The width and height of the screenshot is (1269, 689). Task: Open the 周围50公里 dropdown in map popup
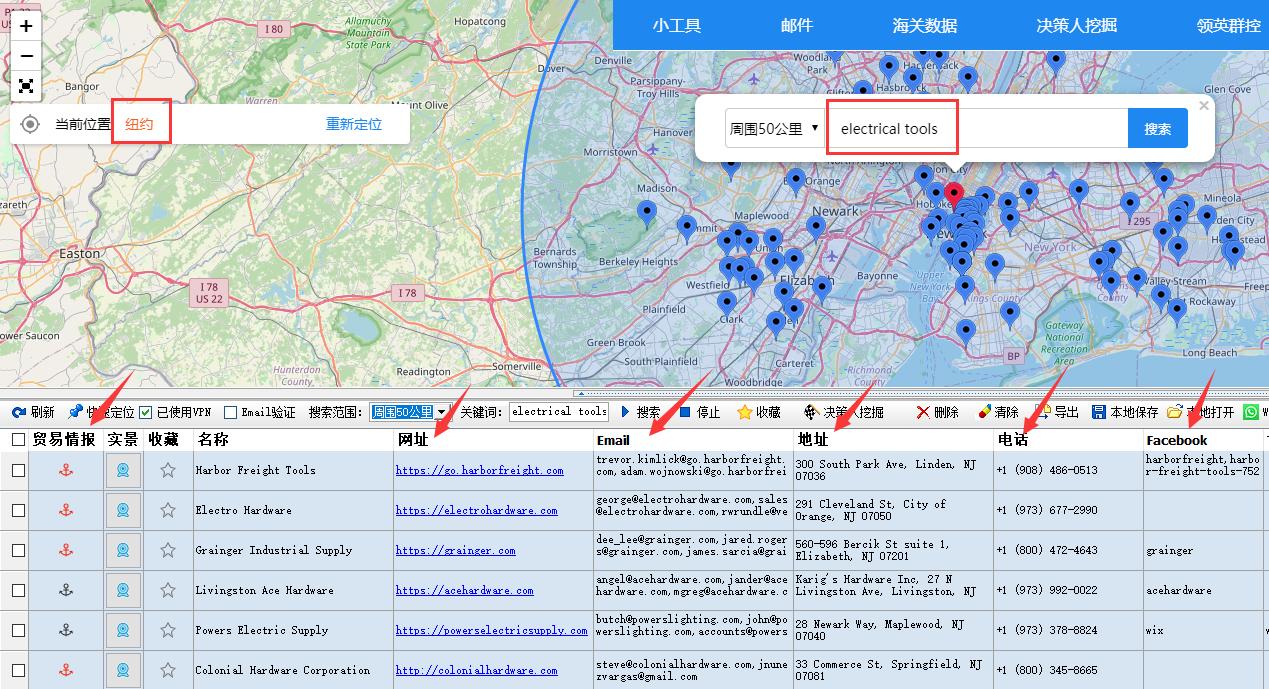point(774,128)
